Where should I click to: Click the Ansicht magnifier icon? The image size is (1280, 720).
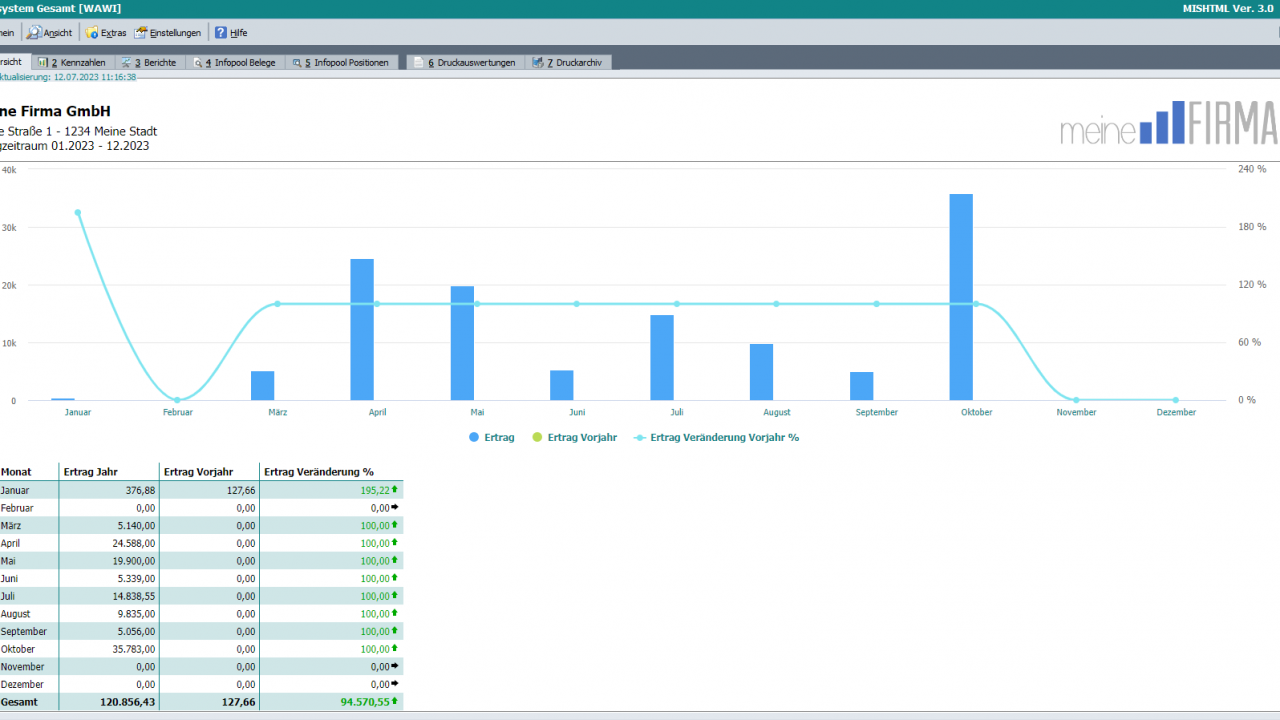click(34, 32)
